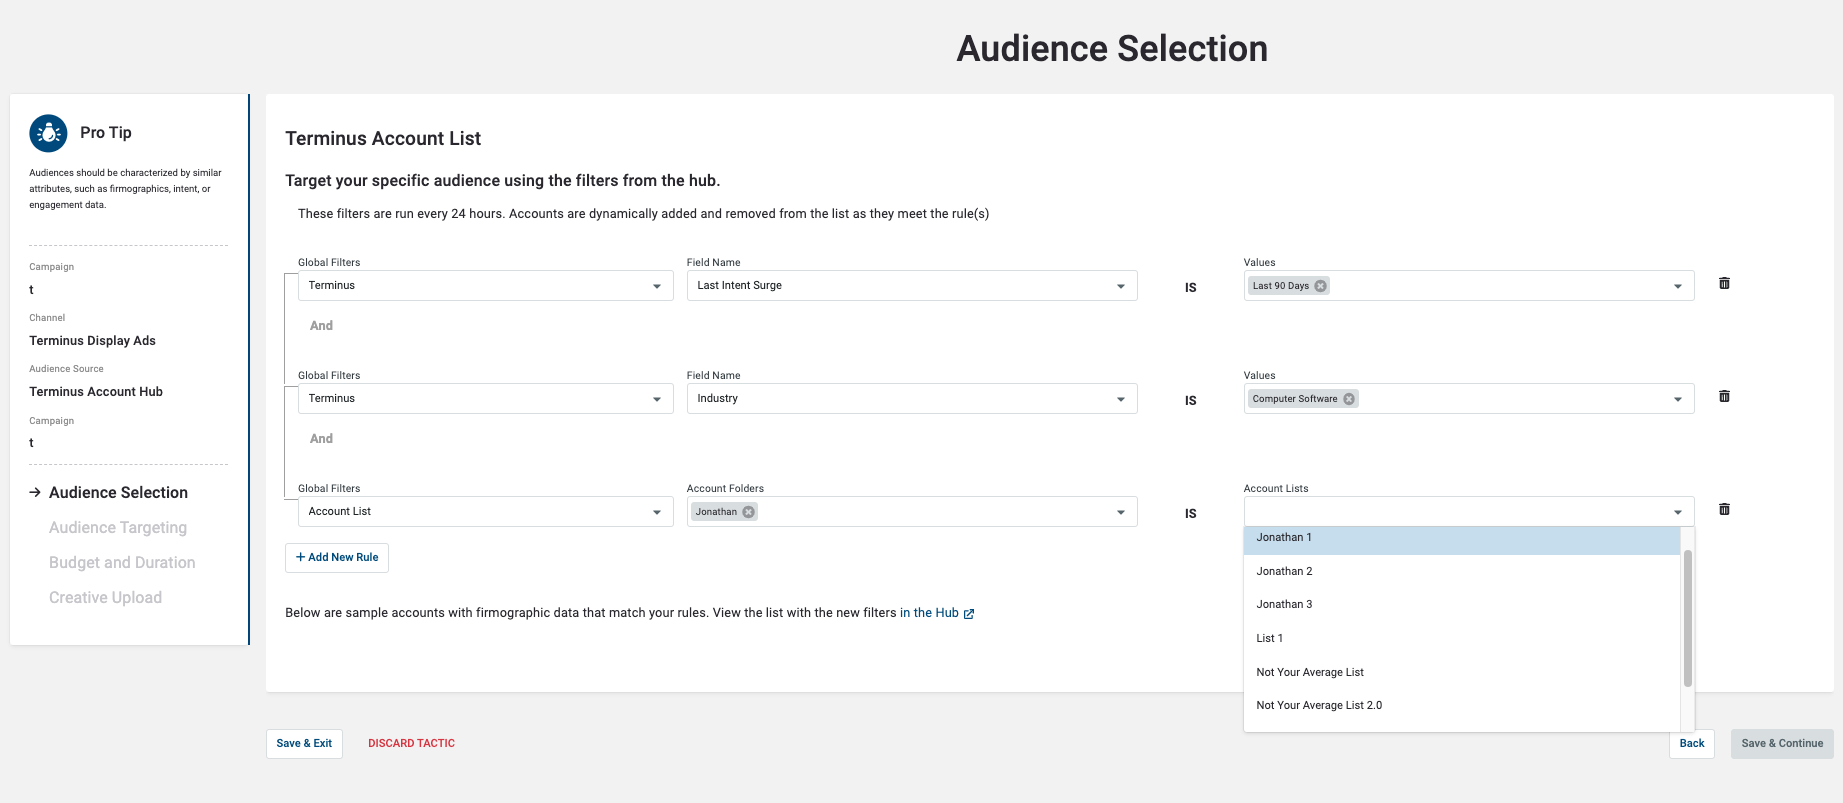Go to Audience Targeting step

[118, 528]
